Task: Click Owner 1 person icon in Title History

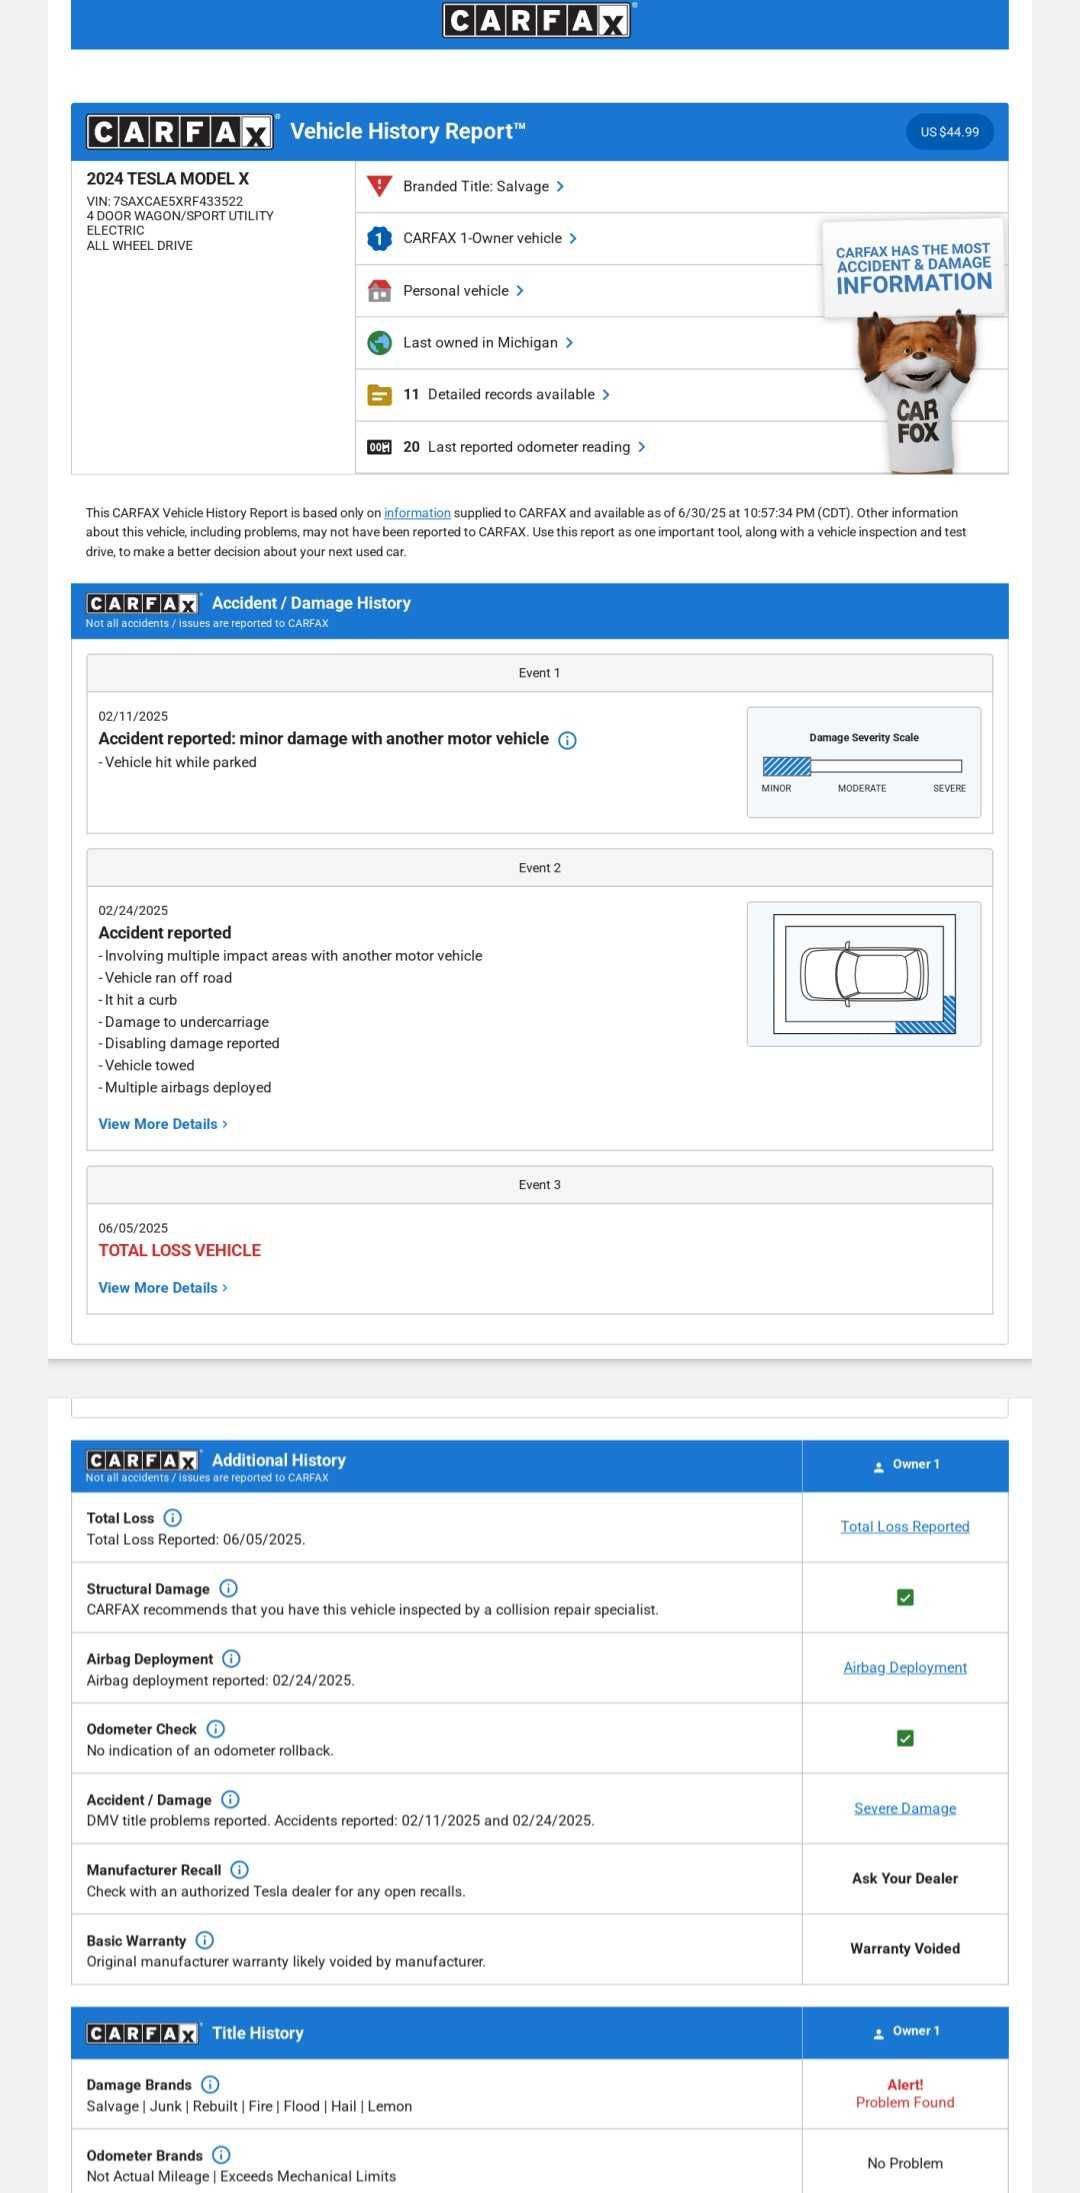Action: (x=879, y=2033)
